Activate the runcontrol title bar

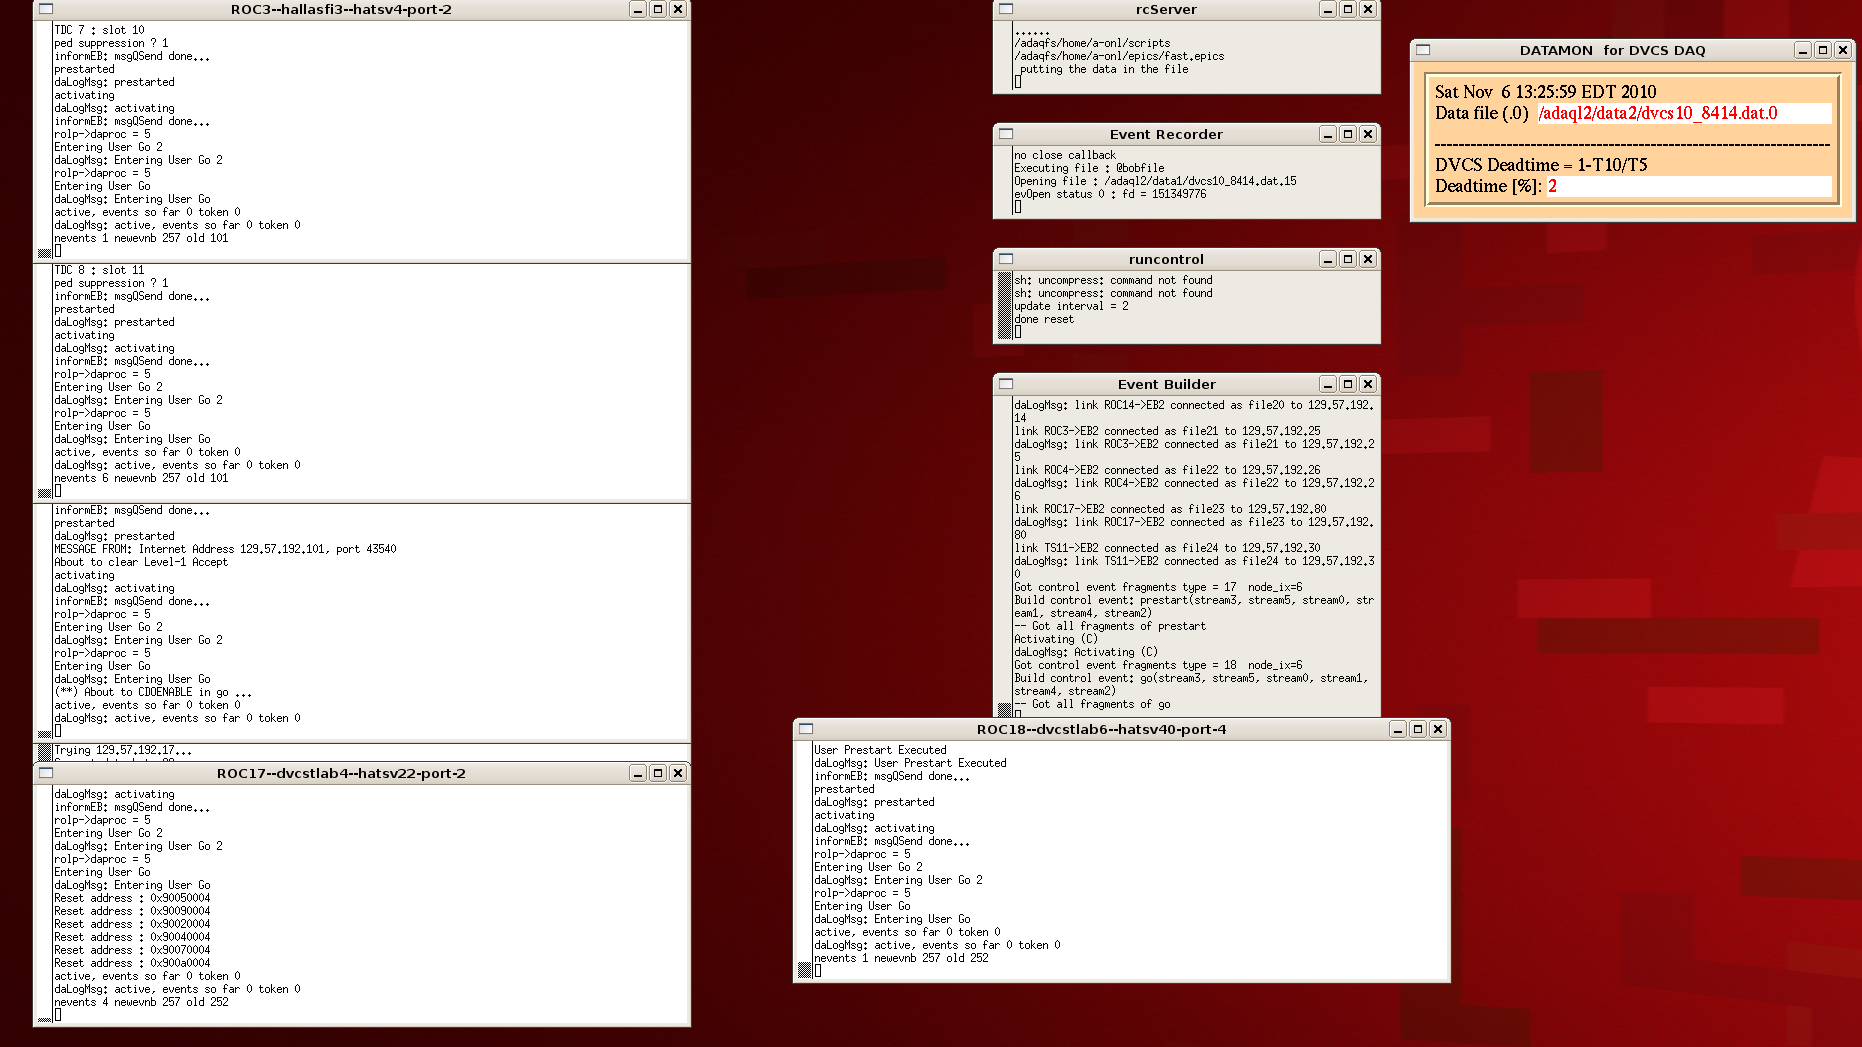[1166, 259]
